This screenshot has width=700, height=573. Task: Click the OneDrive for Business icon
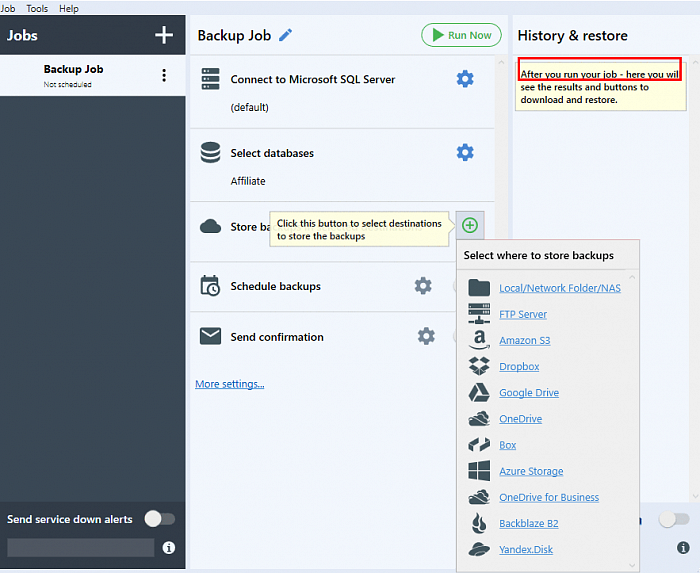tap(479, 497)
